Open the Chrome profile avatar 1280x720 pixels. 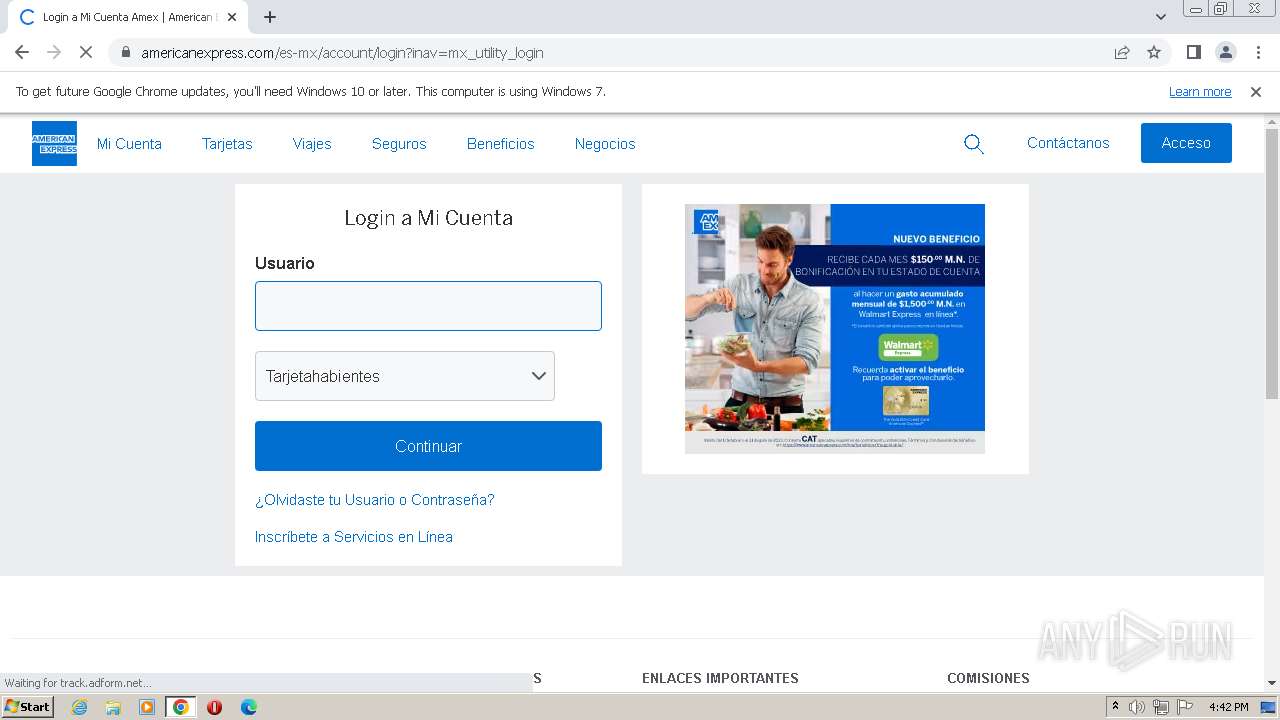click(1225, 52)
